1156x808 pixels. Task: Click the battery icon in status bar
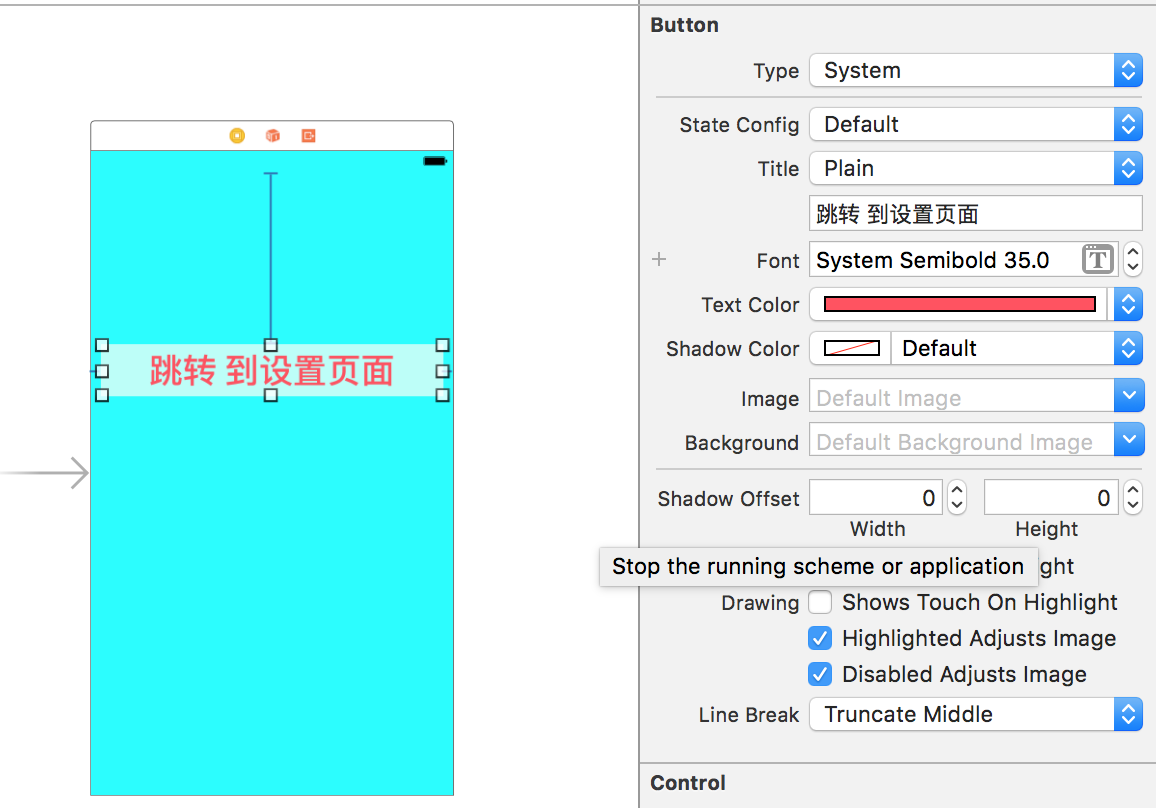[435, 161]
